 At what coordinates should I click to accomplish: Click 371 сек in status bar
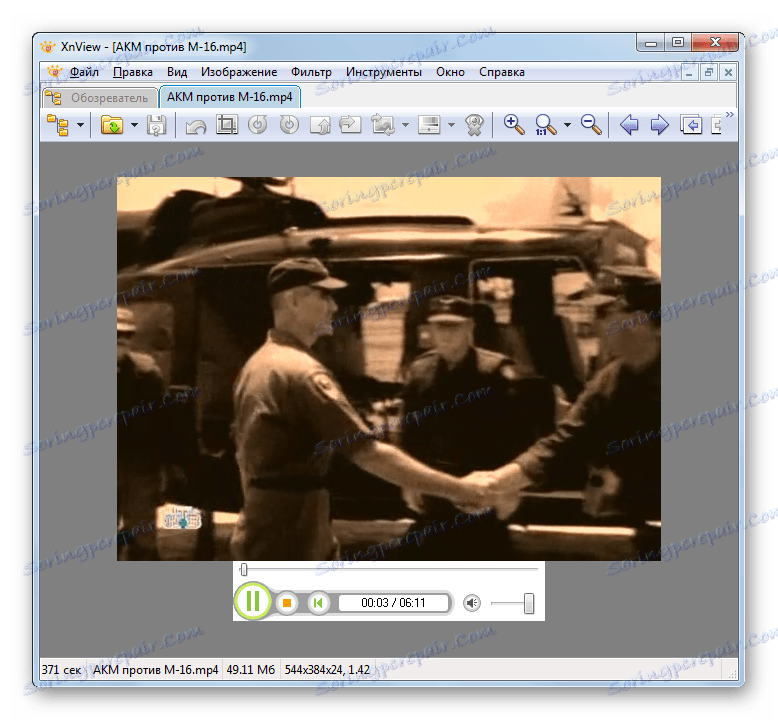click(62, 670)
